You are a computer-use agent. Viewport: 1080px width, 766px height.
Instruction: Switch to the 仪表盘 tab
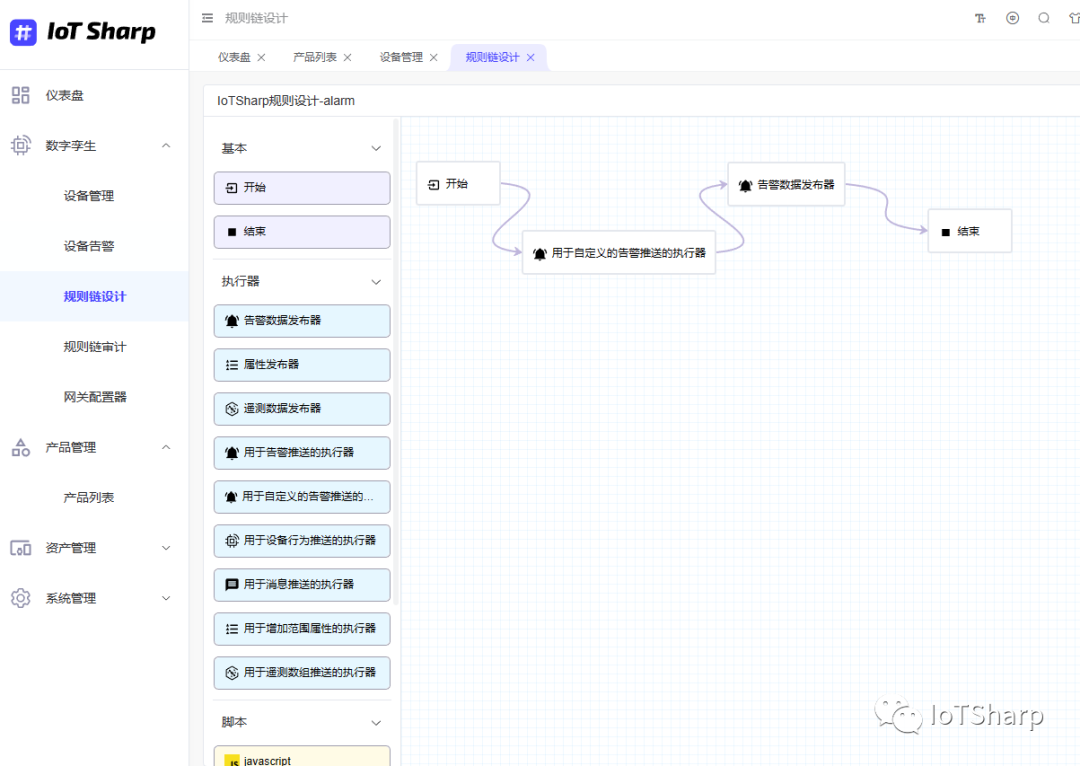point(234,57)
